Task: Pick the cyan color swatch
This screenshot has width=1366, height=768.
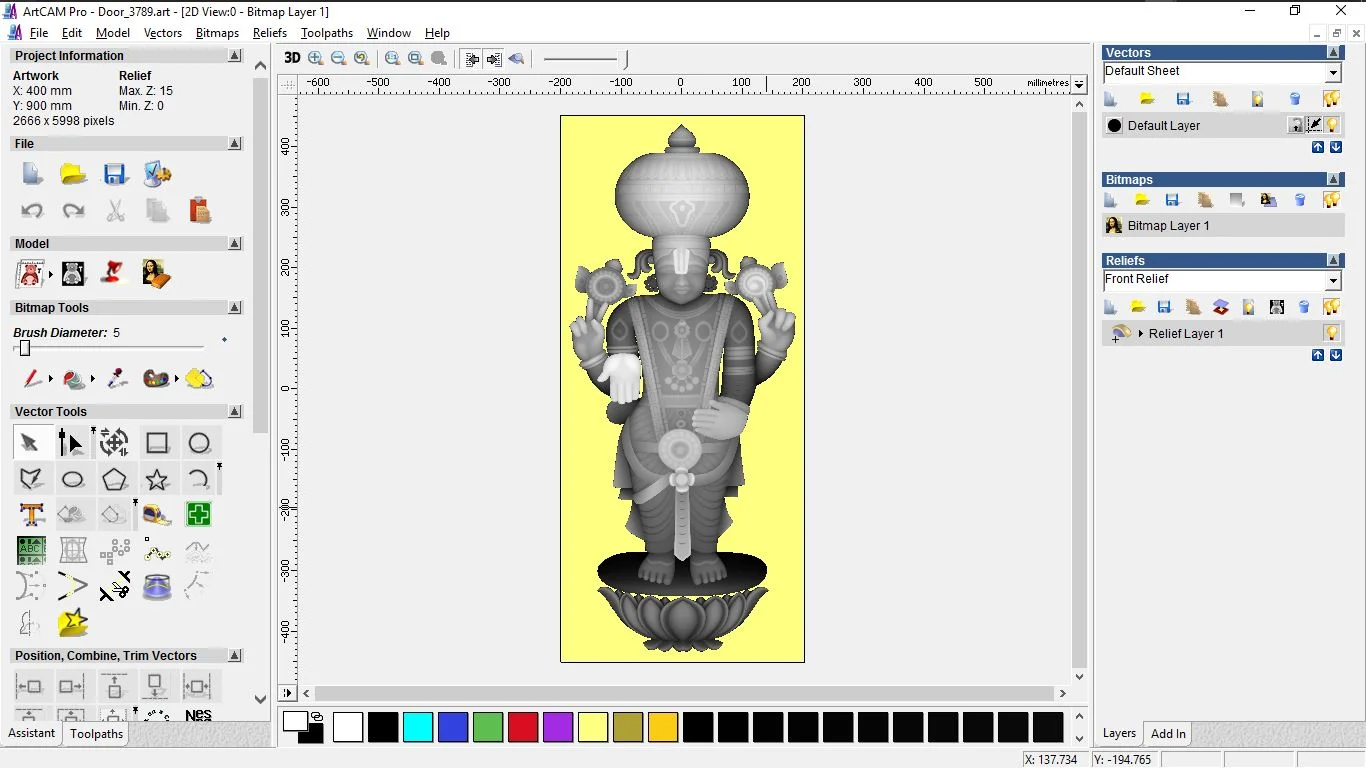Action: point(418,727)
